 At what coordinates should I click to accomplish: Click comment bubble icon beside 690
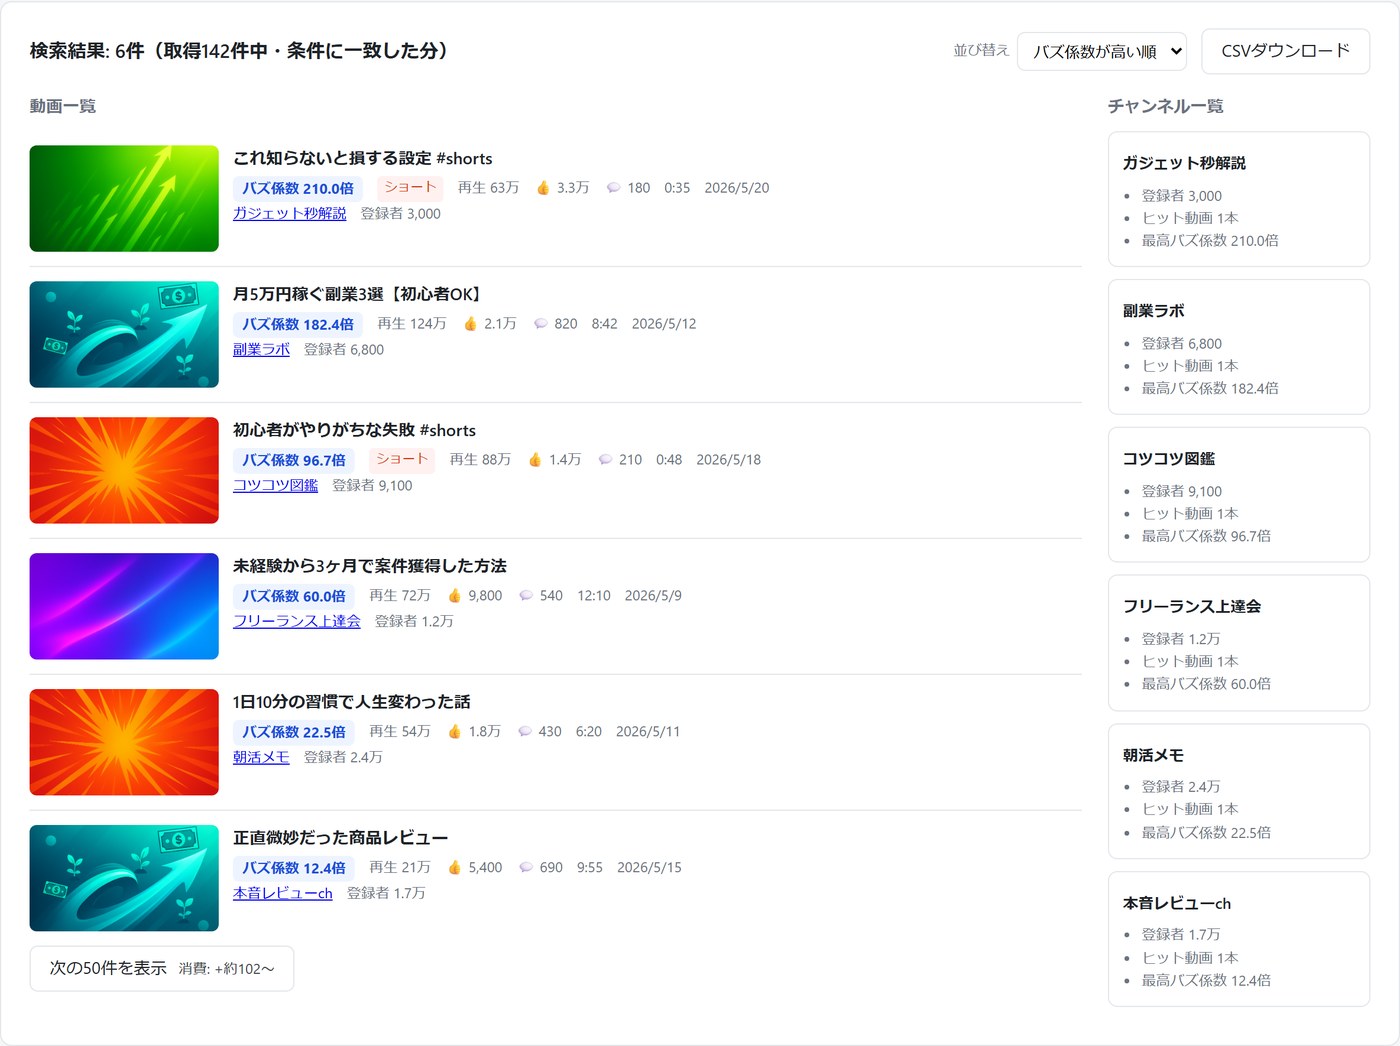point(525,867)
